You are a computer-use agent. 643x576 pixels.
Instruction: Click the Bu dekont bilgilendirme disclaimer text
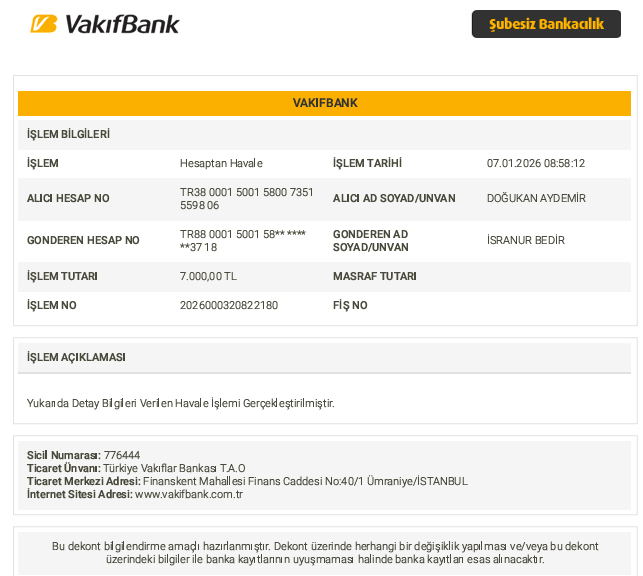point(325,553)
